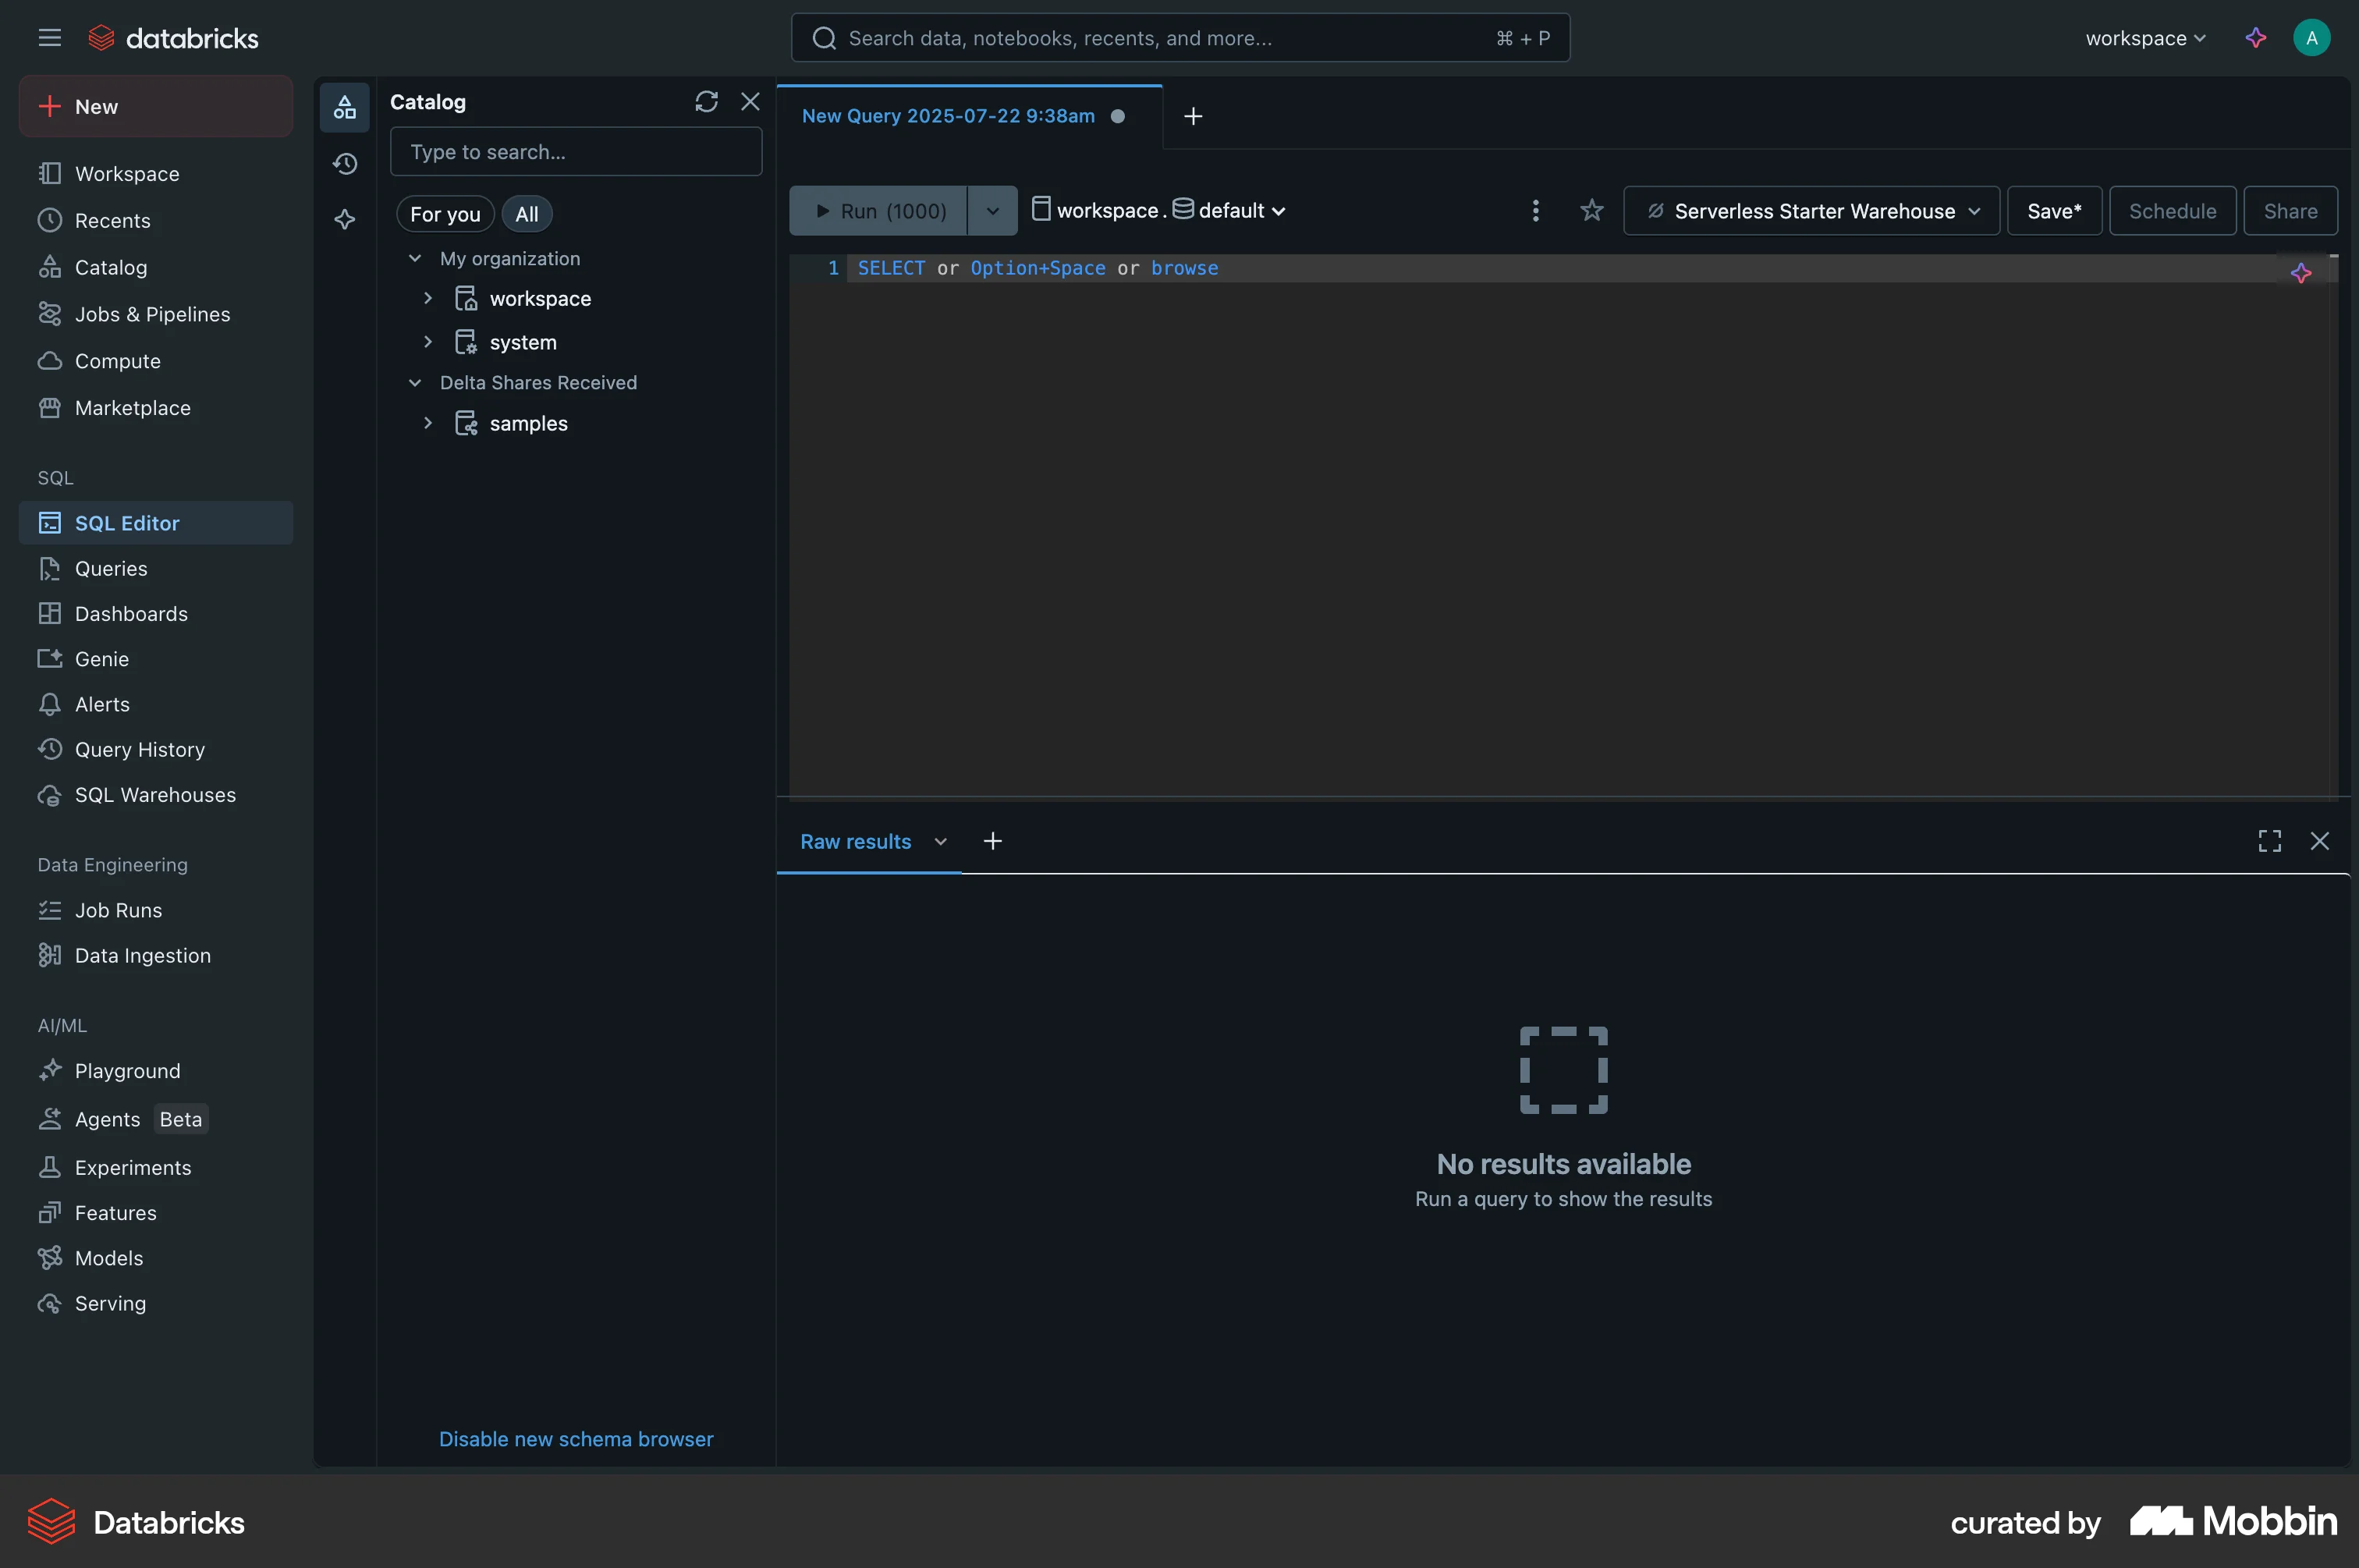Open Models in the sidebar
Screen dimensions: 2359x1568
(156, 1258)
